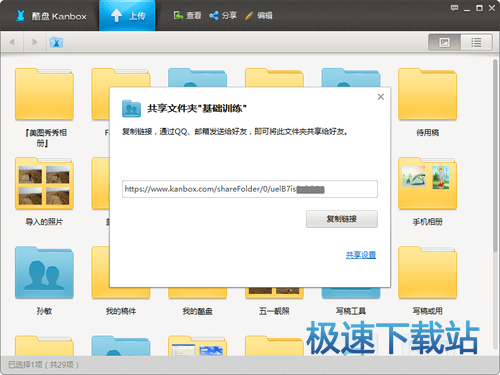Go back with the left arrow
Screen dimensions: 500x375
pyautogui.click(x=12, y=42)
